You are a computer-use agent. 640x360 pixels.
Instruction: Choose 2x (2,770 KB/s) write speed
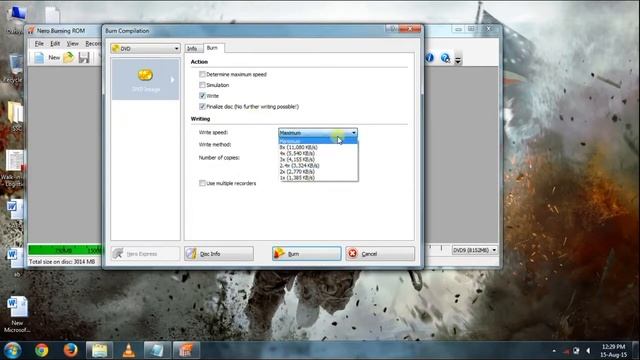318,171
